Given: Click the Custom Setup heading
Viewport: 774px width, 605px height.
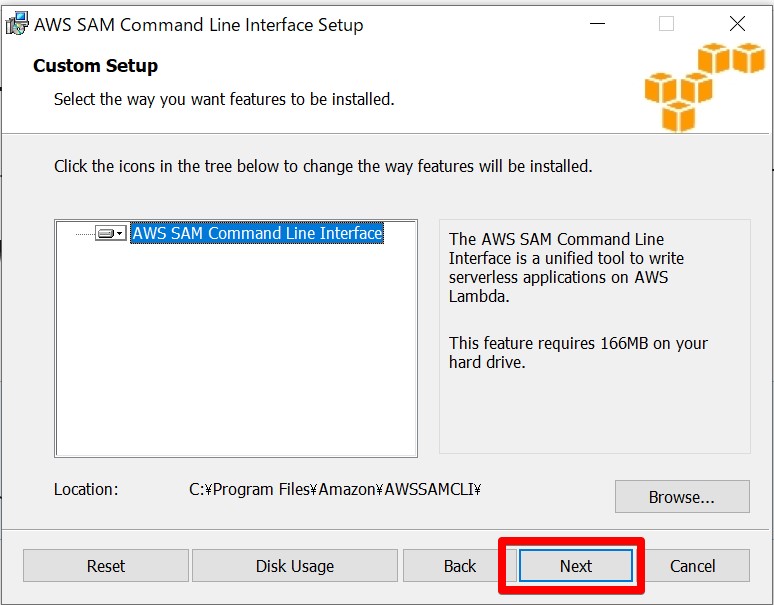Looking at the screenshot, I should [x=95, y=66].
